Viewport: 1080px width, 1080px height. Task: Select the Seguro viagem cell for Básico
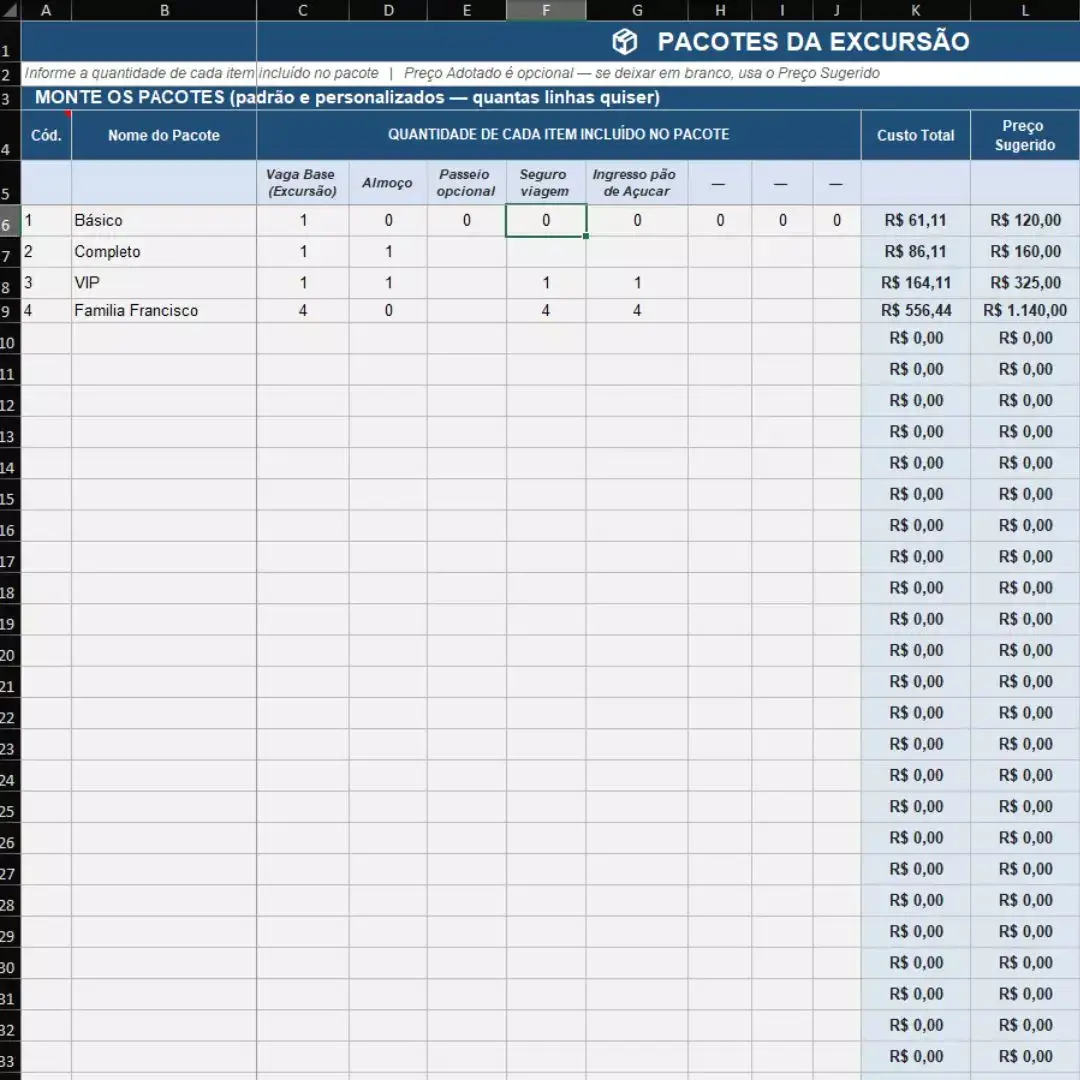546,220
